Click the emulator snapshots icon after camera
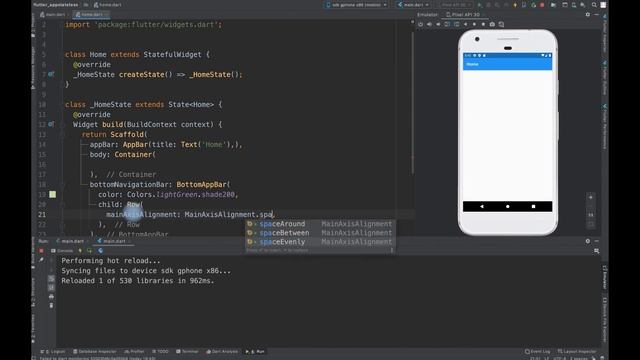The image size is (640, 360). (501, 24)
